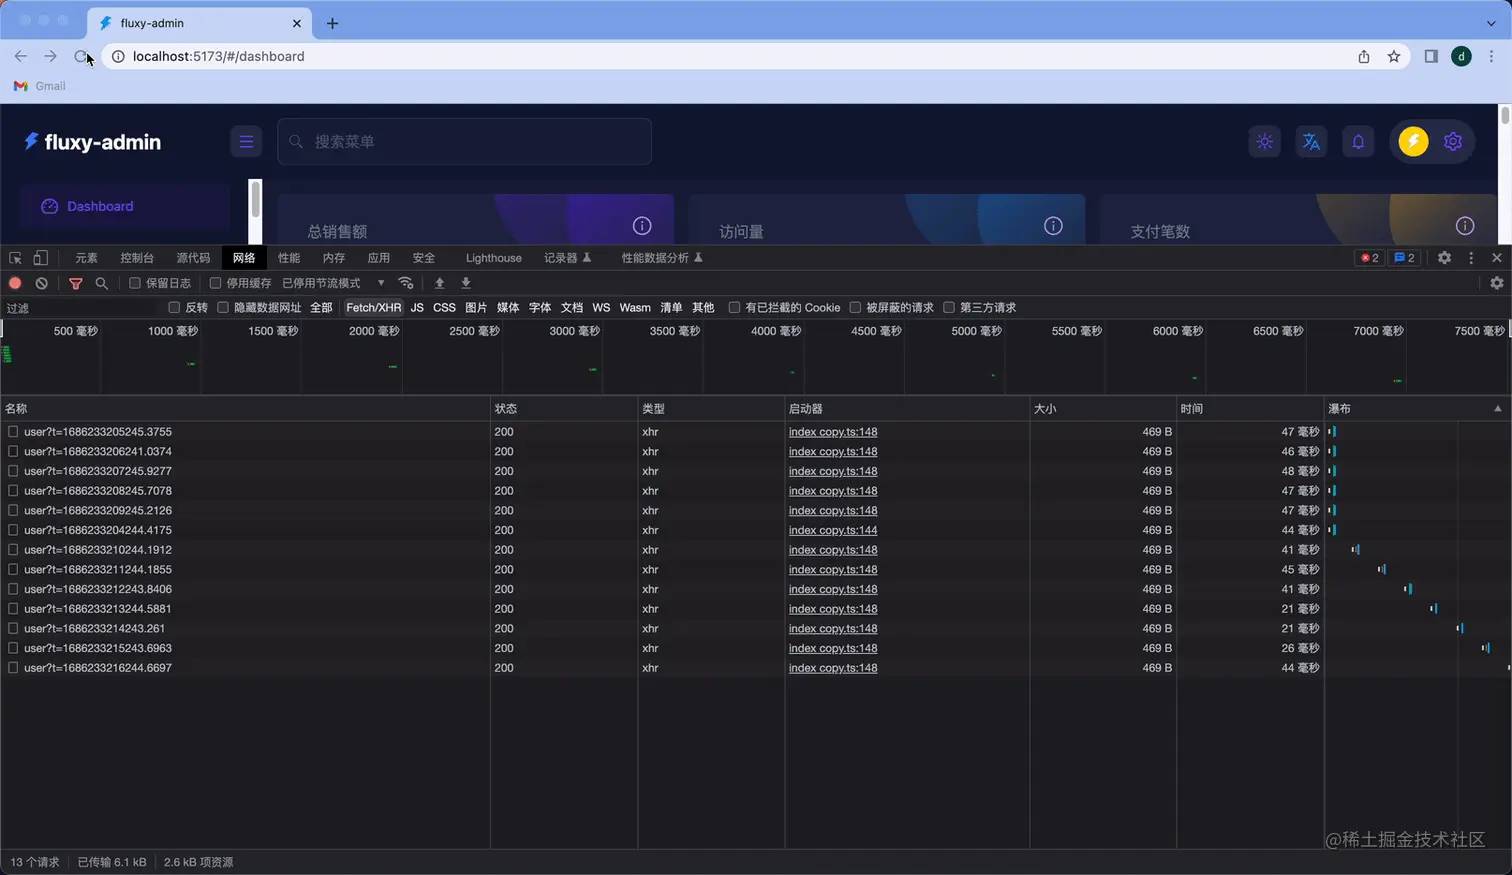
Task: Clear the network log
Action: (x=42, y=283)
